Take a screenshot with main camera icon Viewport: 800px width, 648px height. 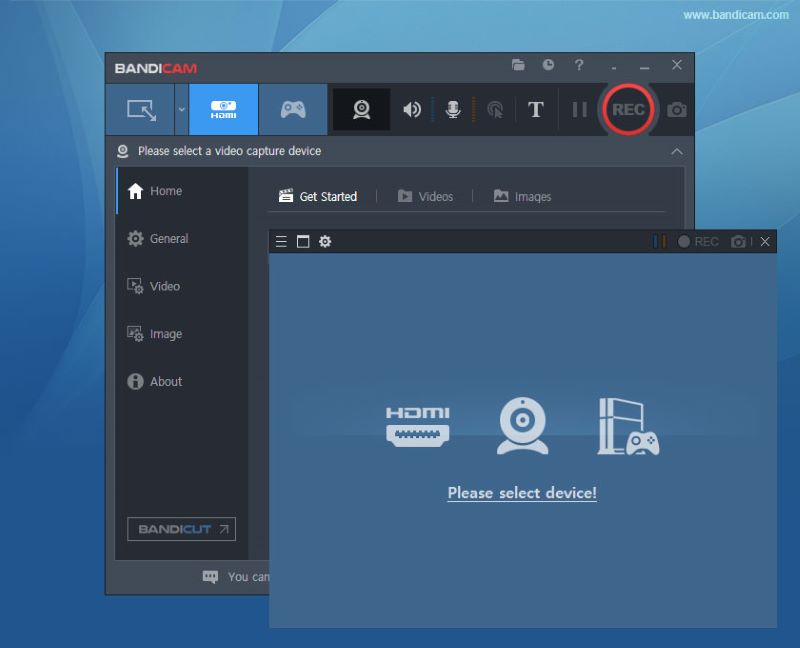point(677,110)
